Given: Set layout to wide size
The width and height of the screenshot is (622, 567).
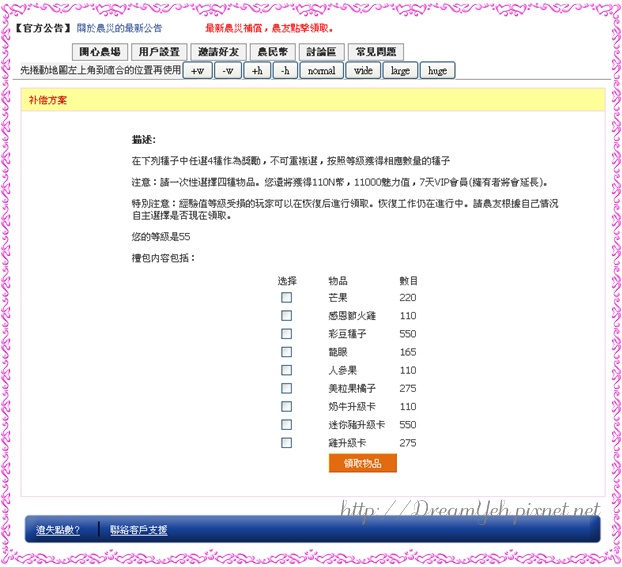Looking at the screenshot, I should [363, 71].
